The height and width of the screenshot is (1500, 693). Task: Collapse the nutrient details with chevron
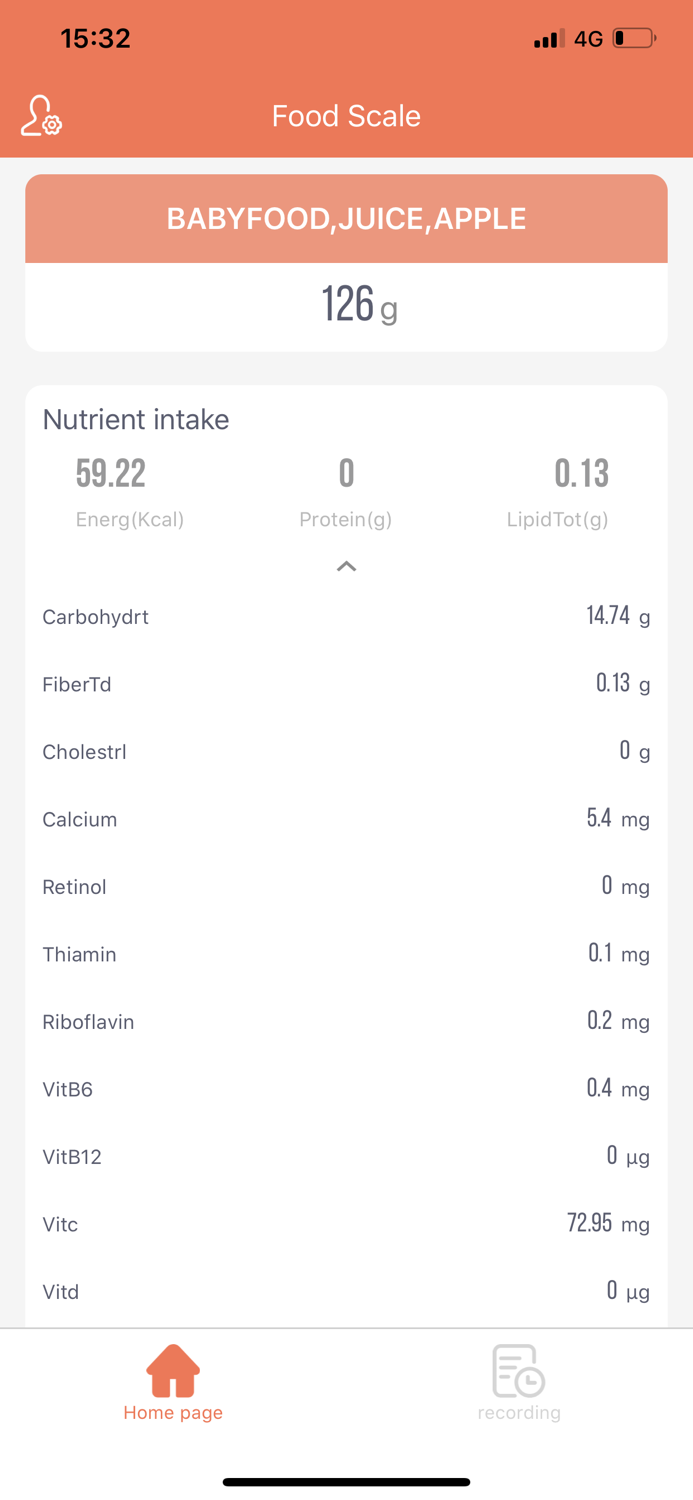(346, 566)
